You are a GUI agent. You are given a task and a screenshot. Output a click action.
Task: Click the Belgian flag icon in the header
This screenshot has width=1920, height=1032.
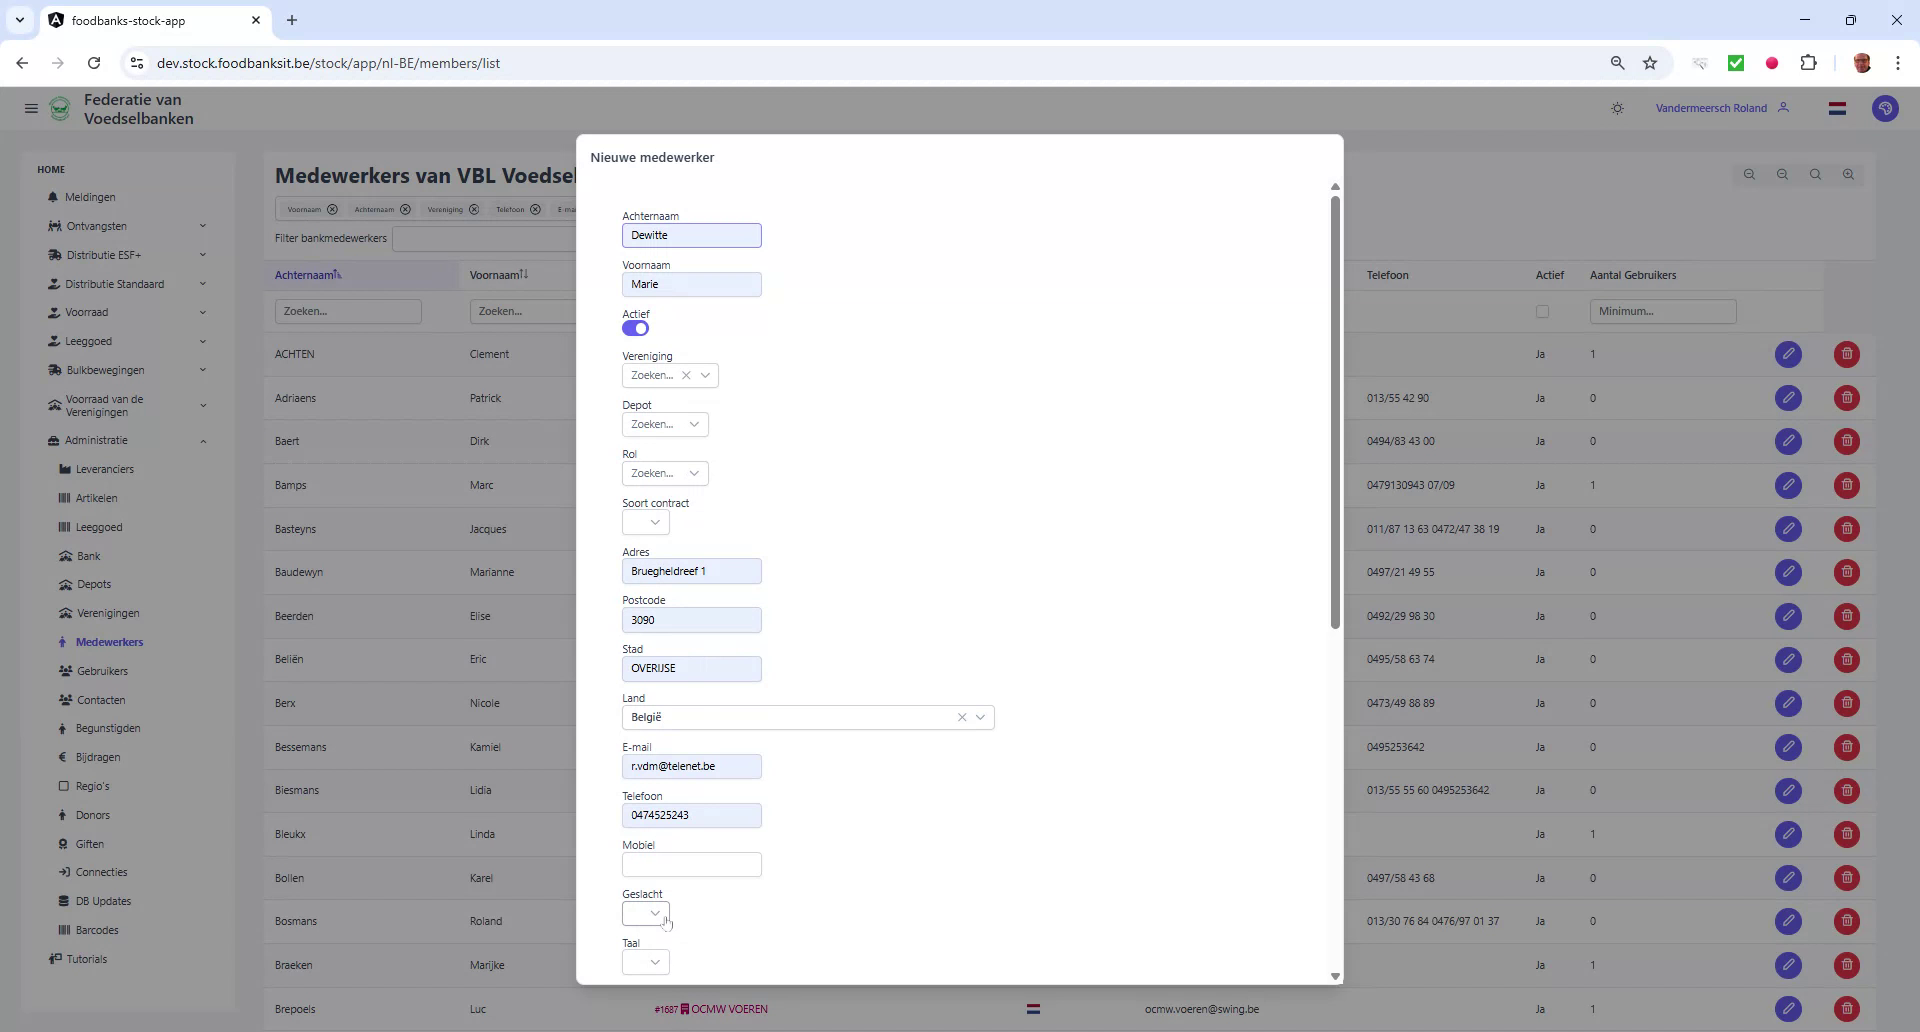(x=1837, y=108)
